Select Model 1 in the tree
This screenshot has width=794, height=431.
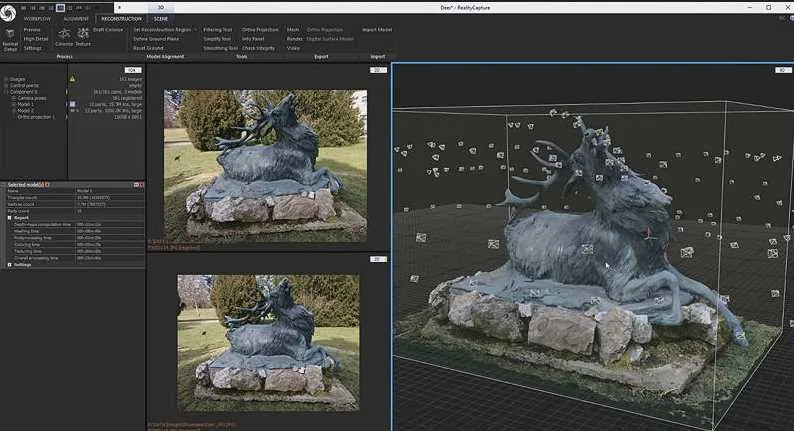point(25,104)
